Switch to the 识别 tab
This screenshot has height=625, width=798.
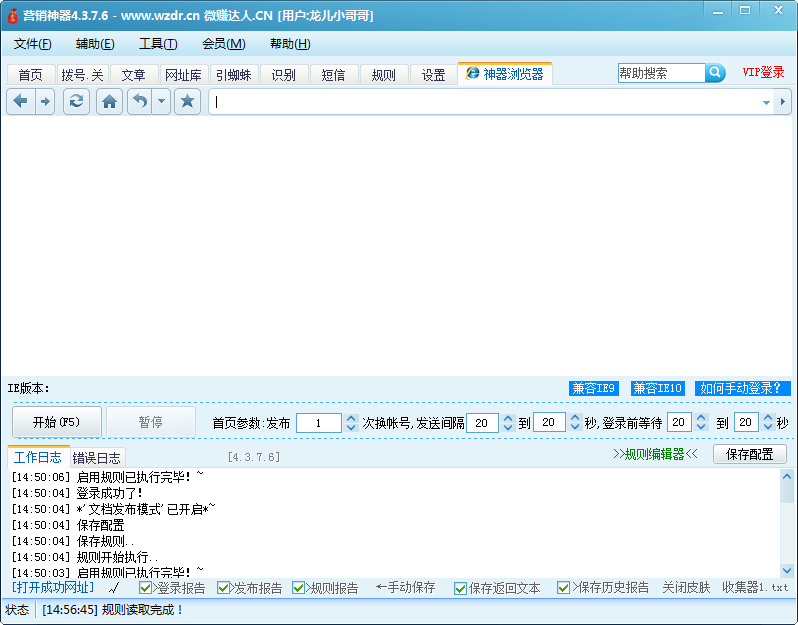(x=283, y=75)
